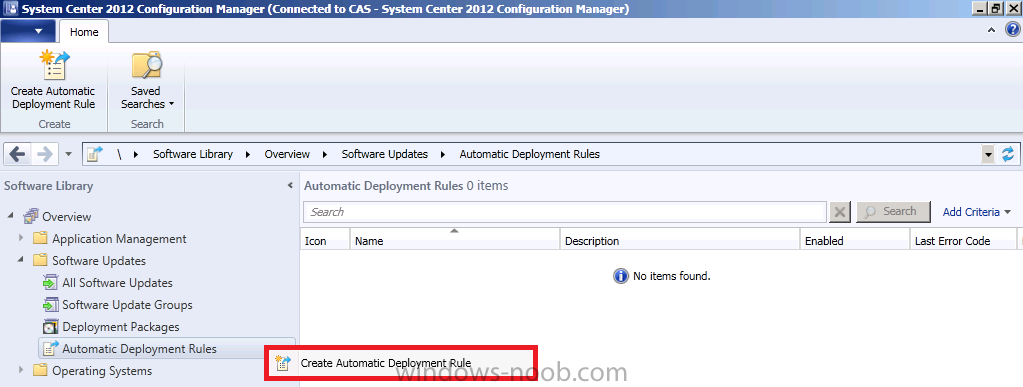Select Overview in the breadcrumb
Screen dimensions: 1023x387
287,155
